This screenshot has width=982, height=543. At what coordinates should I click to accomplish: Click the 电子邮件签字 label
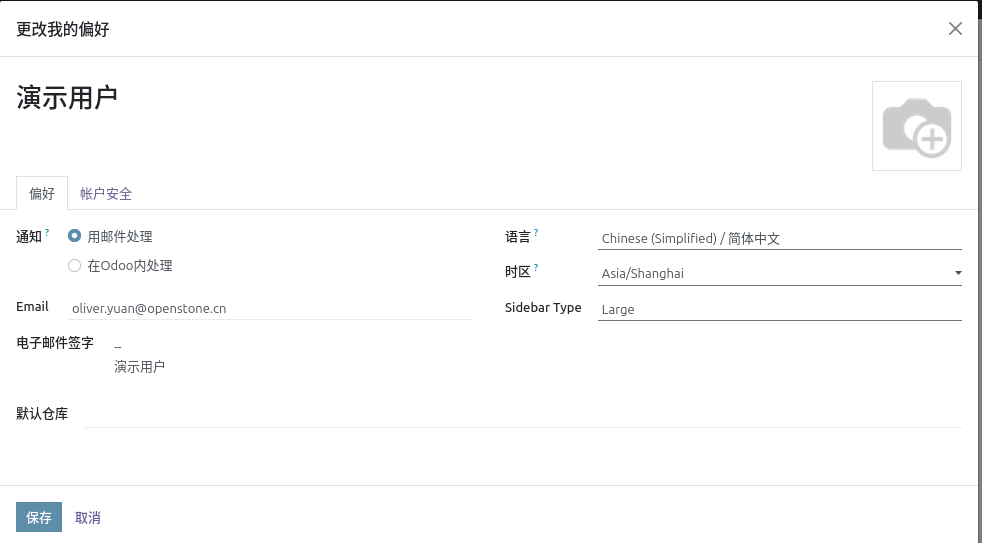pos(55,343)
